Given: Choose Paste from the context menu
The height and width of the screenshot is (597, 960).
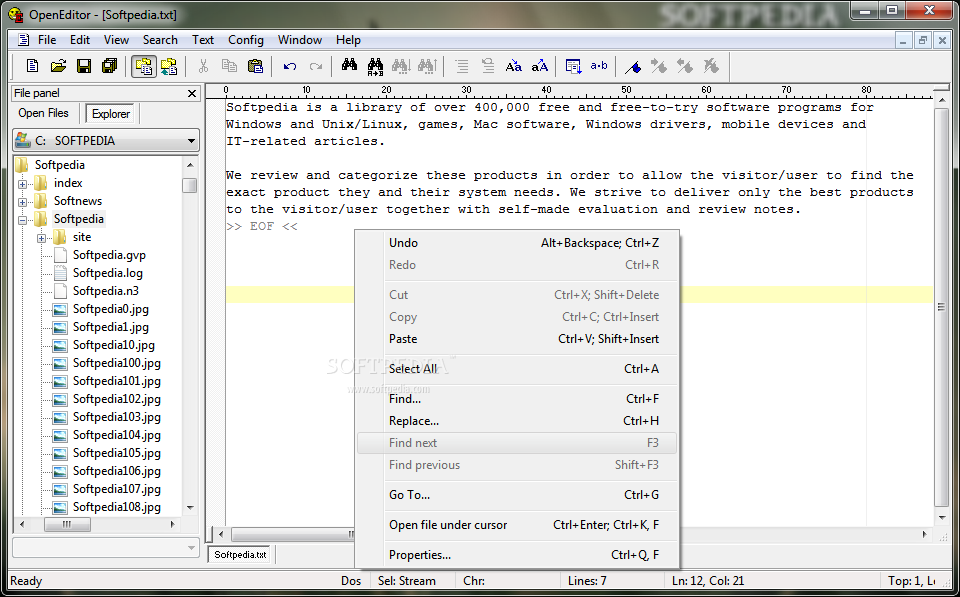Looking at the screenshot, I should [x=517, y=339].
